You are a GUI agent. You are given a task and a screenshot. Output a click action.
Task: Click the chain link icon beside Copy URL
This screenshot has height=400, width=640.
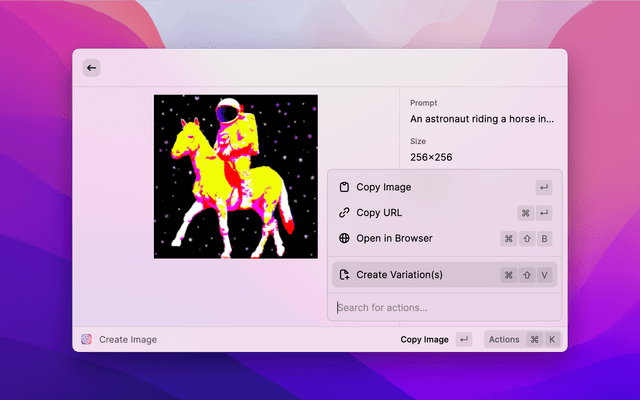click(344, 213)
